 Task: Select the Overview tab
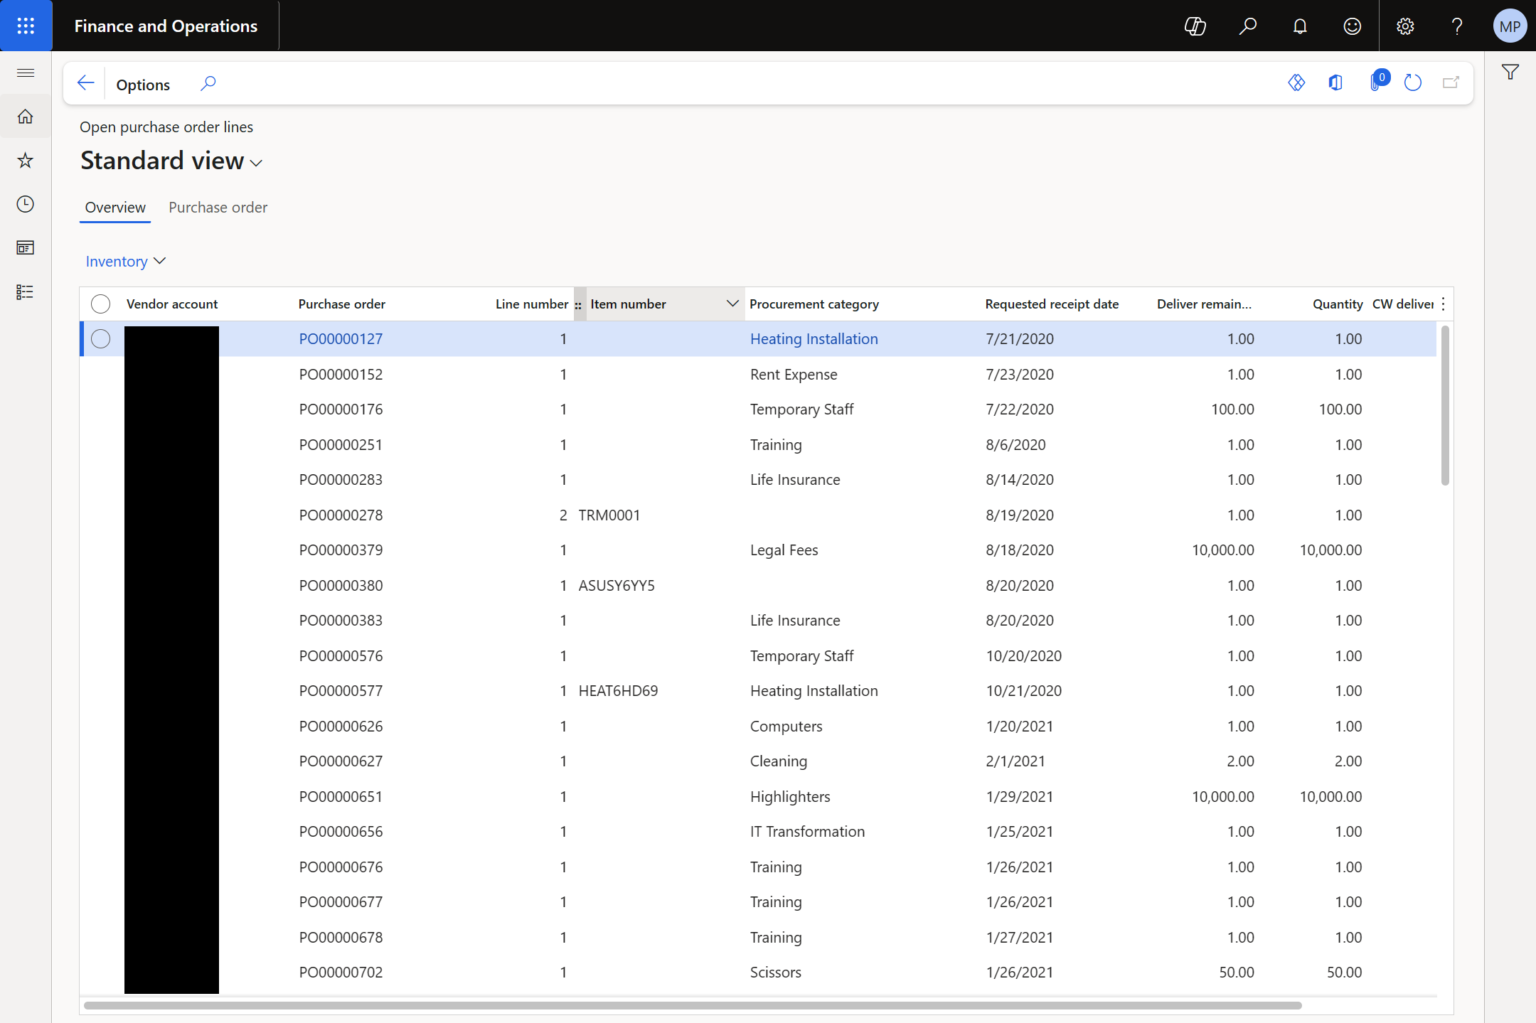pyautogui.click(x=114, y=207)
